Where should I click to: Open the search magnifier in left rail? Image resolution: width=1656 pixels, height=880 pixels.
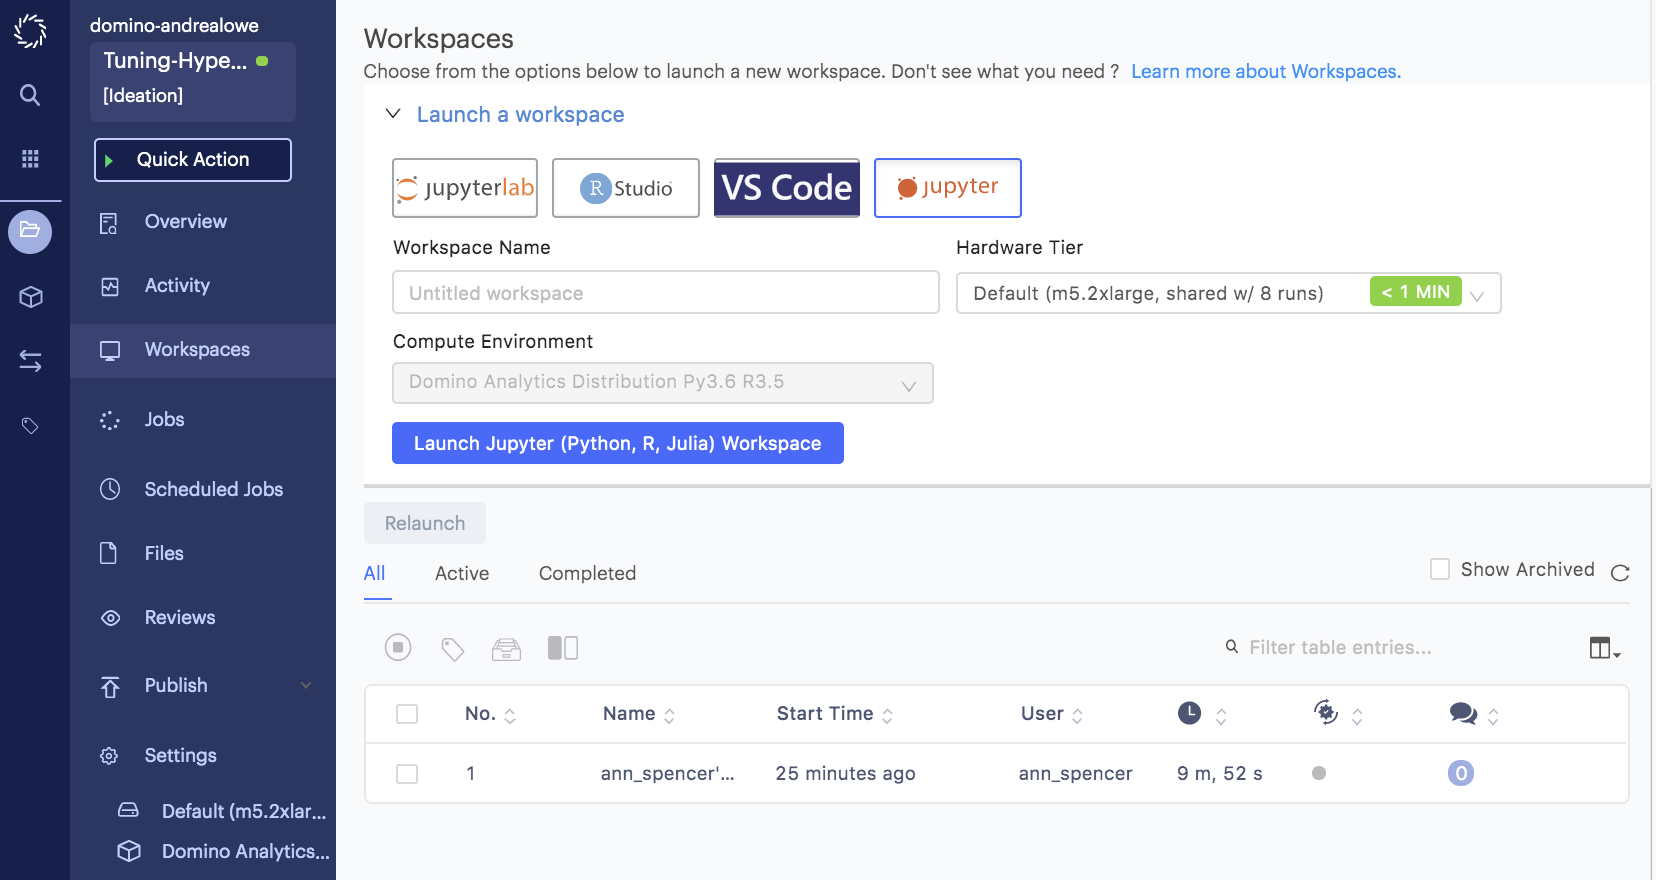30,95
